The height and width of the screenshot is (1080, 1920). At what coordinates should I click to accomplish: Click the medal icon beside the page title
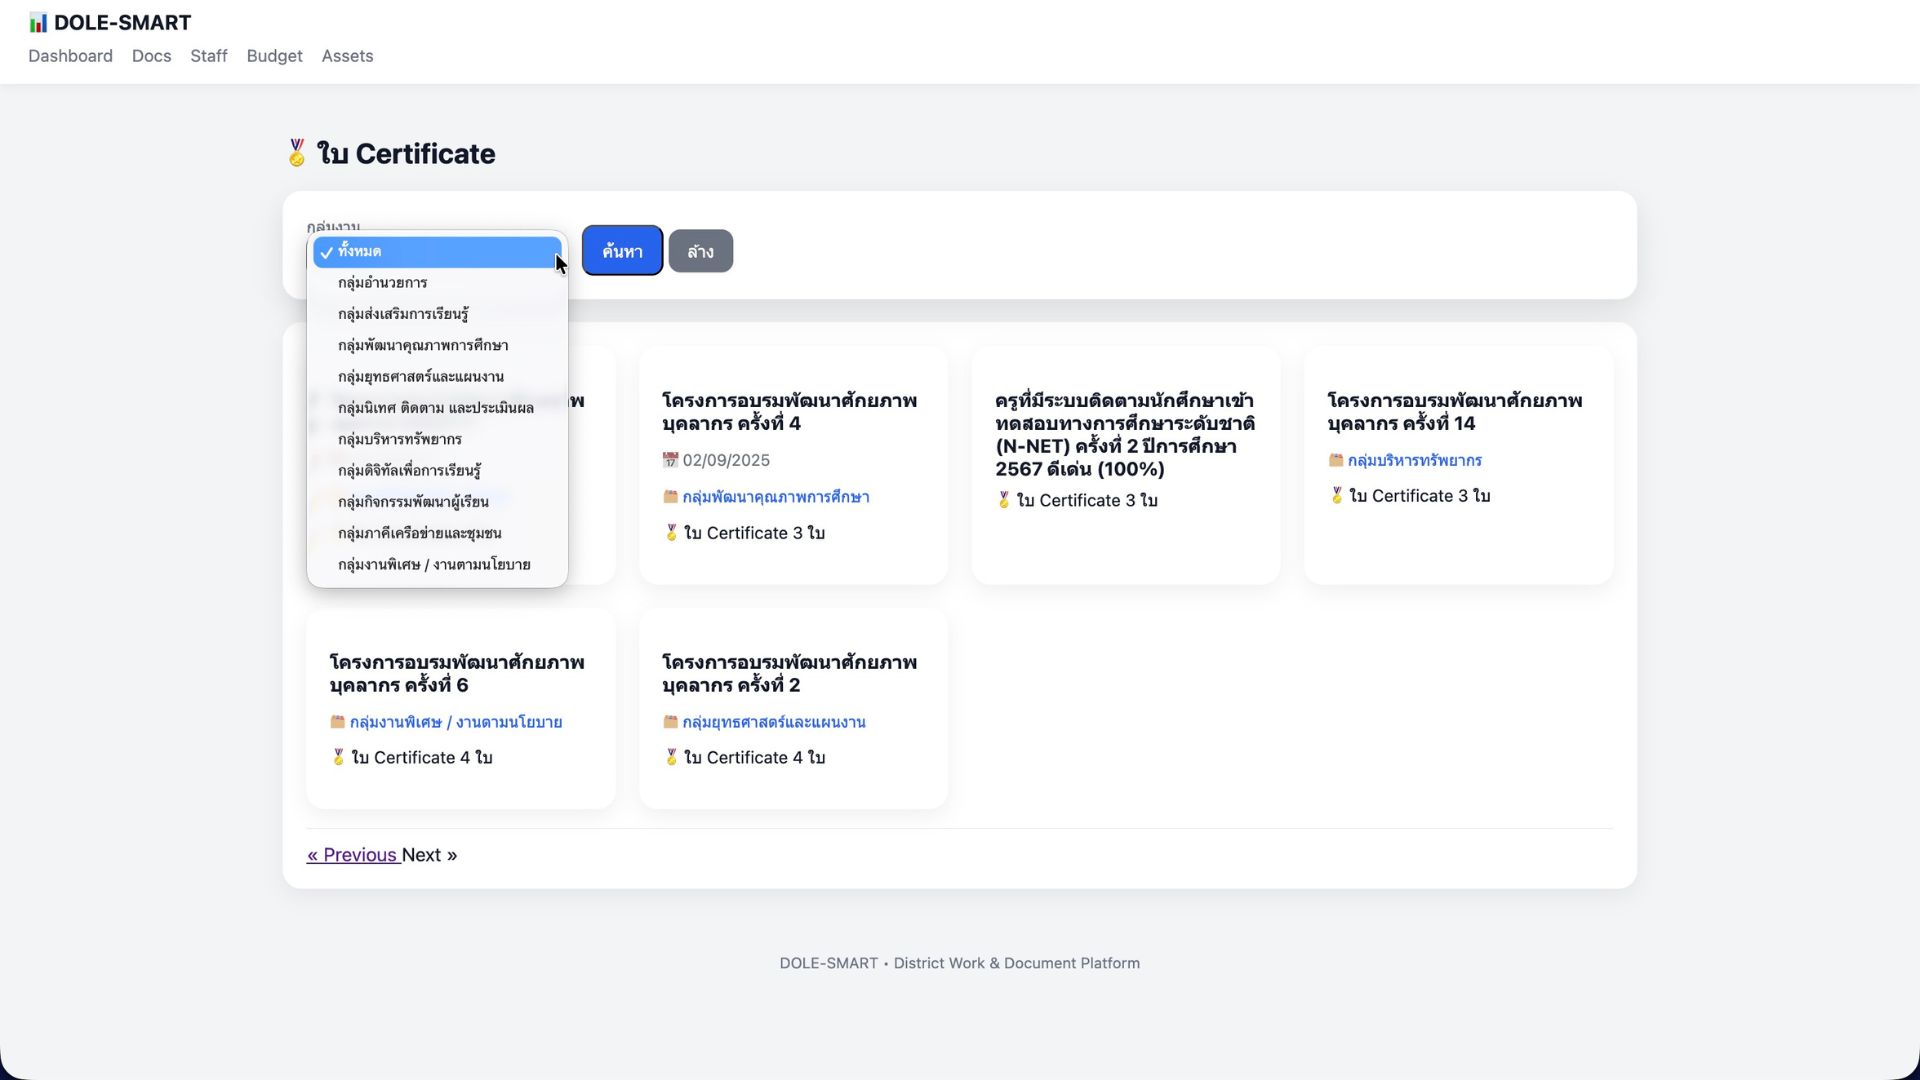297,153
